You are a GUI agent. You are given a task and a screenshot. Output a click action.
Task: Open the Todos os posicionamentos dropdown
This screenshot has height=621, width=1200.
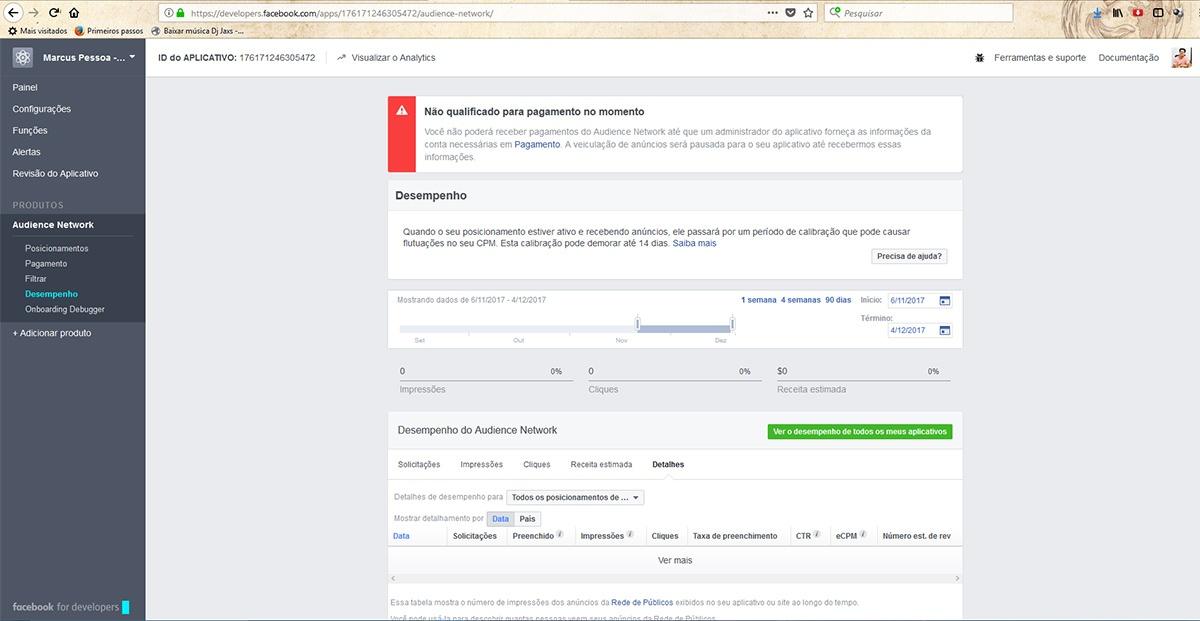(575, 497)
